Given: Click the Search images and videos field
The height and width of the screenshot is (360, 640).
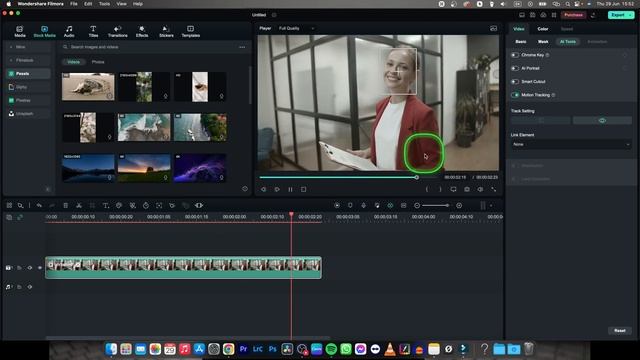Looking at the screenshot, I should pos(149,47).
